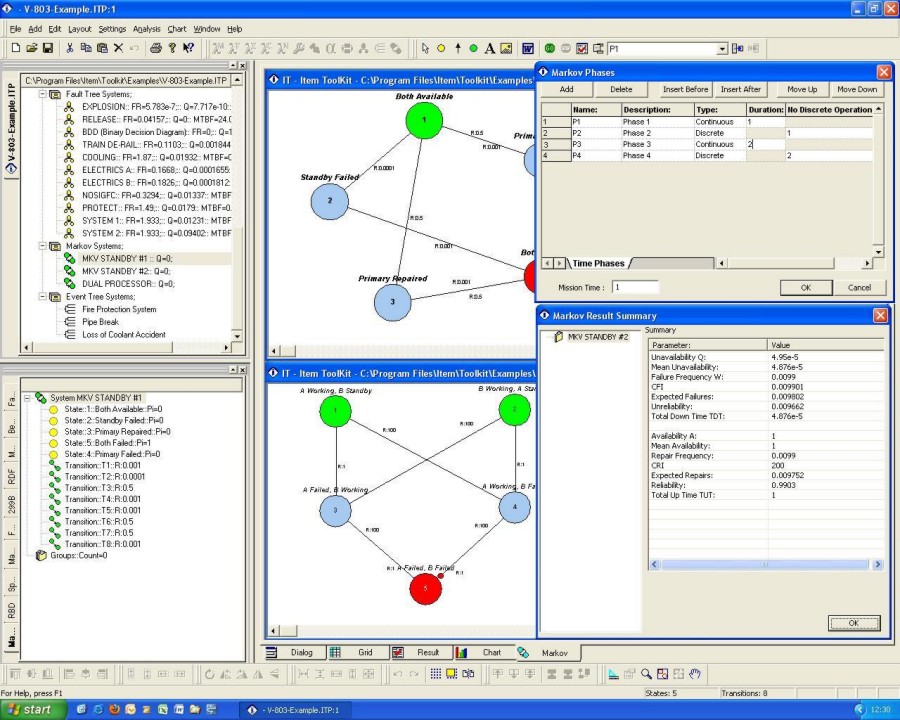Select the green circle state tool
Viewport: 900px width, 720px height.
point(474,49)
